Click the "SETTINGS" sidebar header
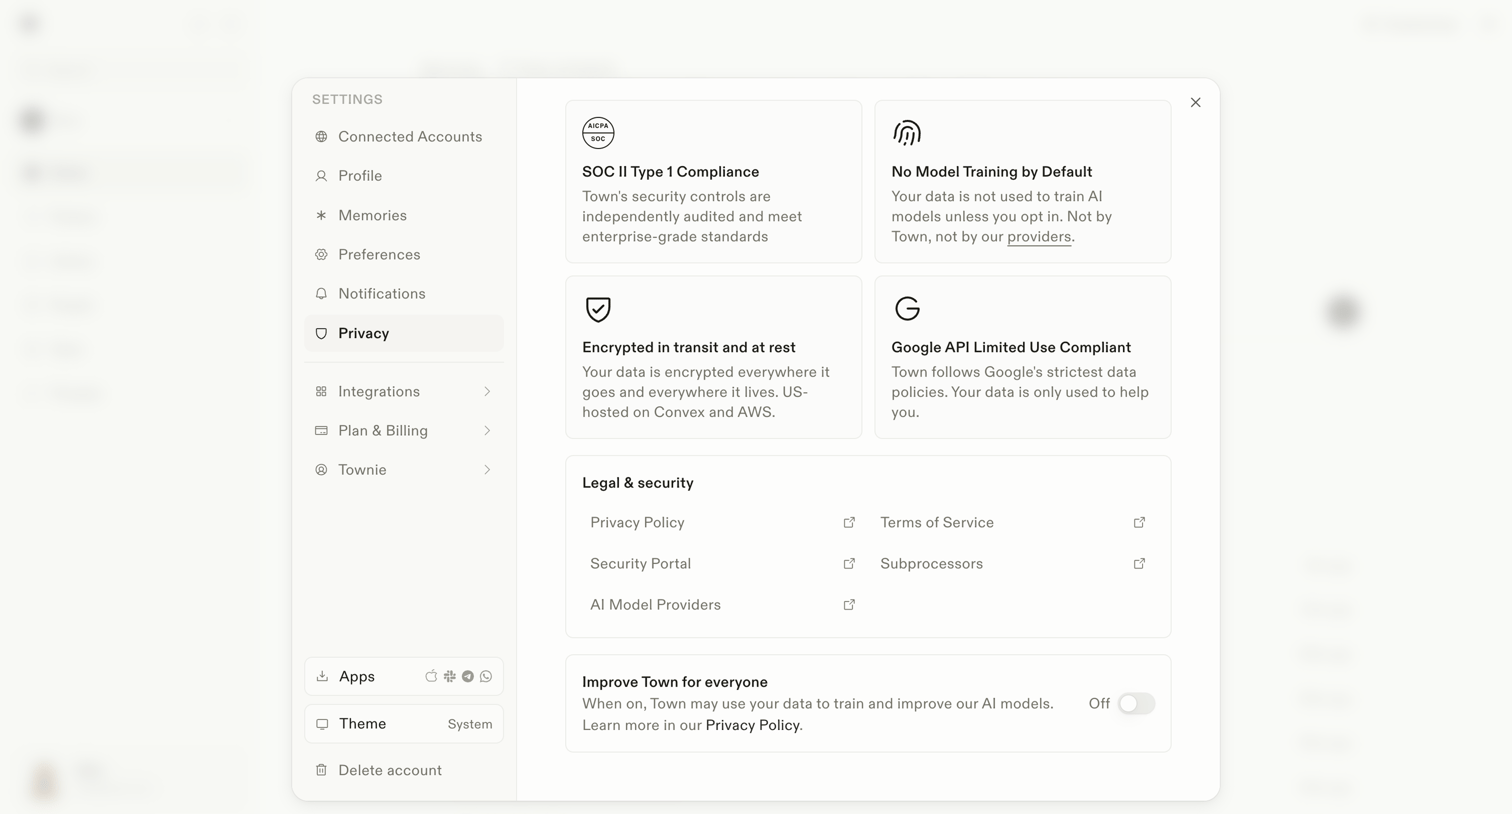The image size is (1512, 814). (347, 100)
